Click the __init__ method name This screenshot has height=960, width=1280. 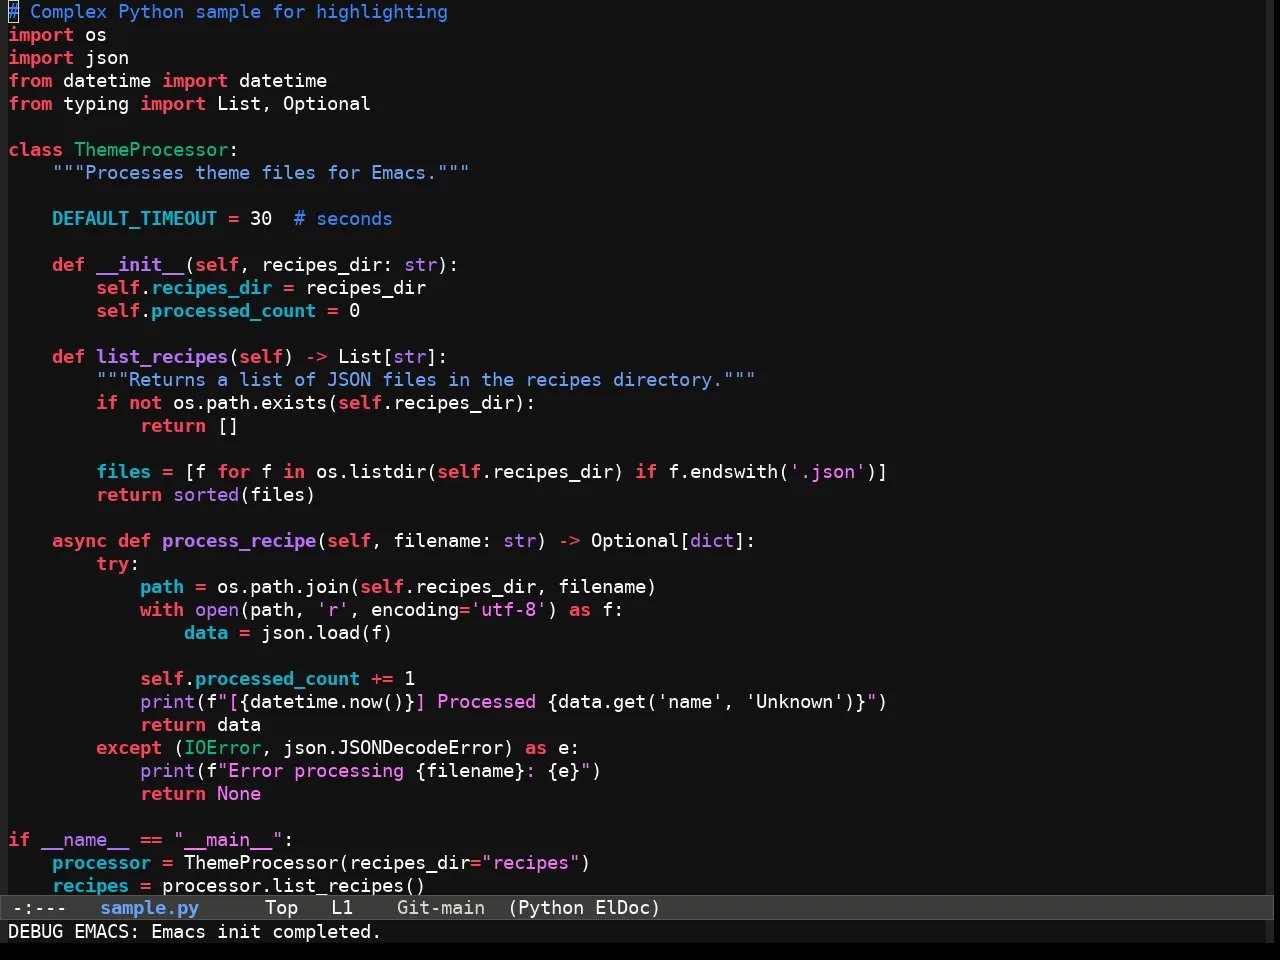140,265
